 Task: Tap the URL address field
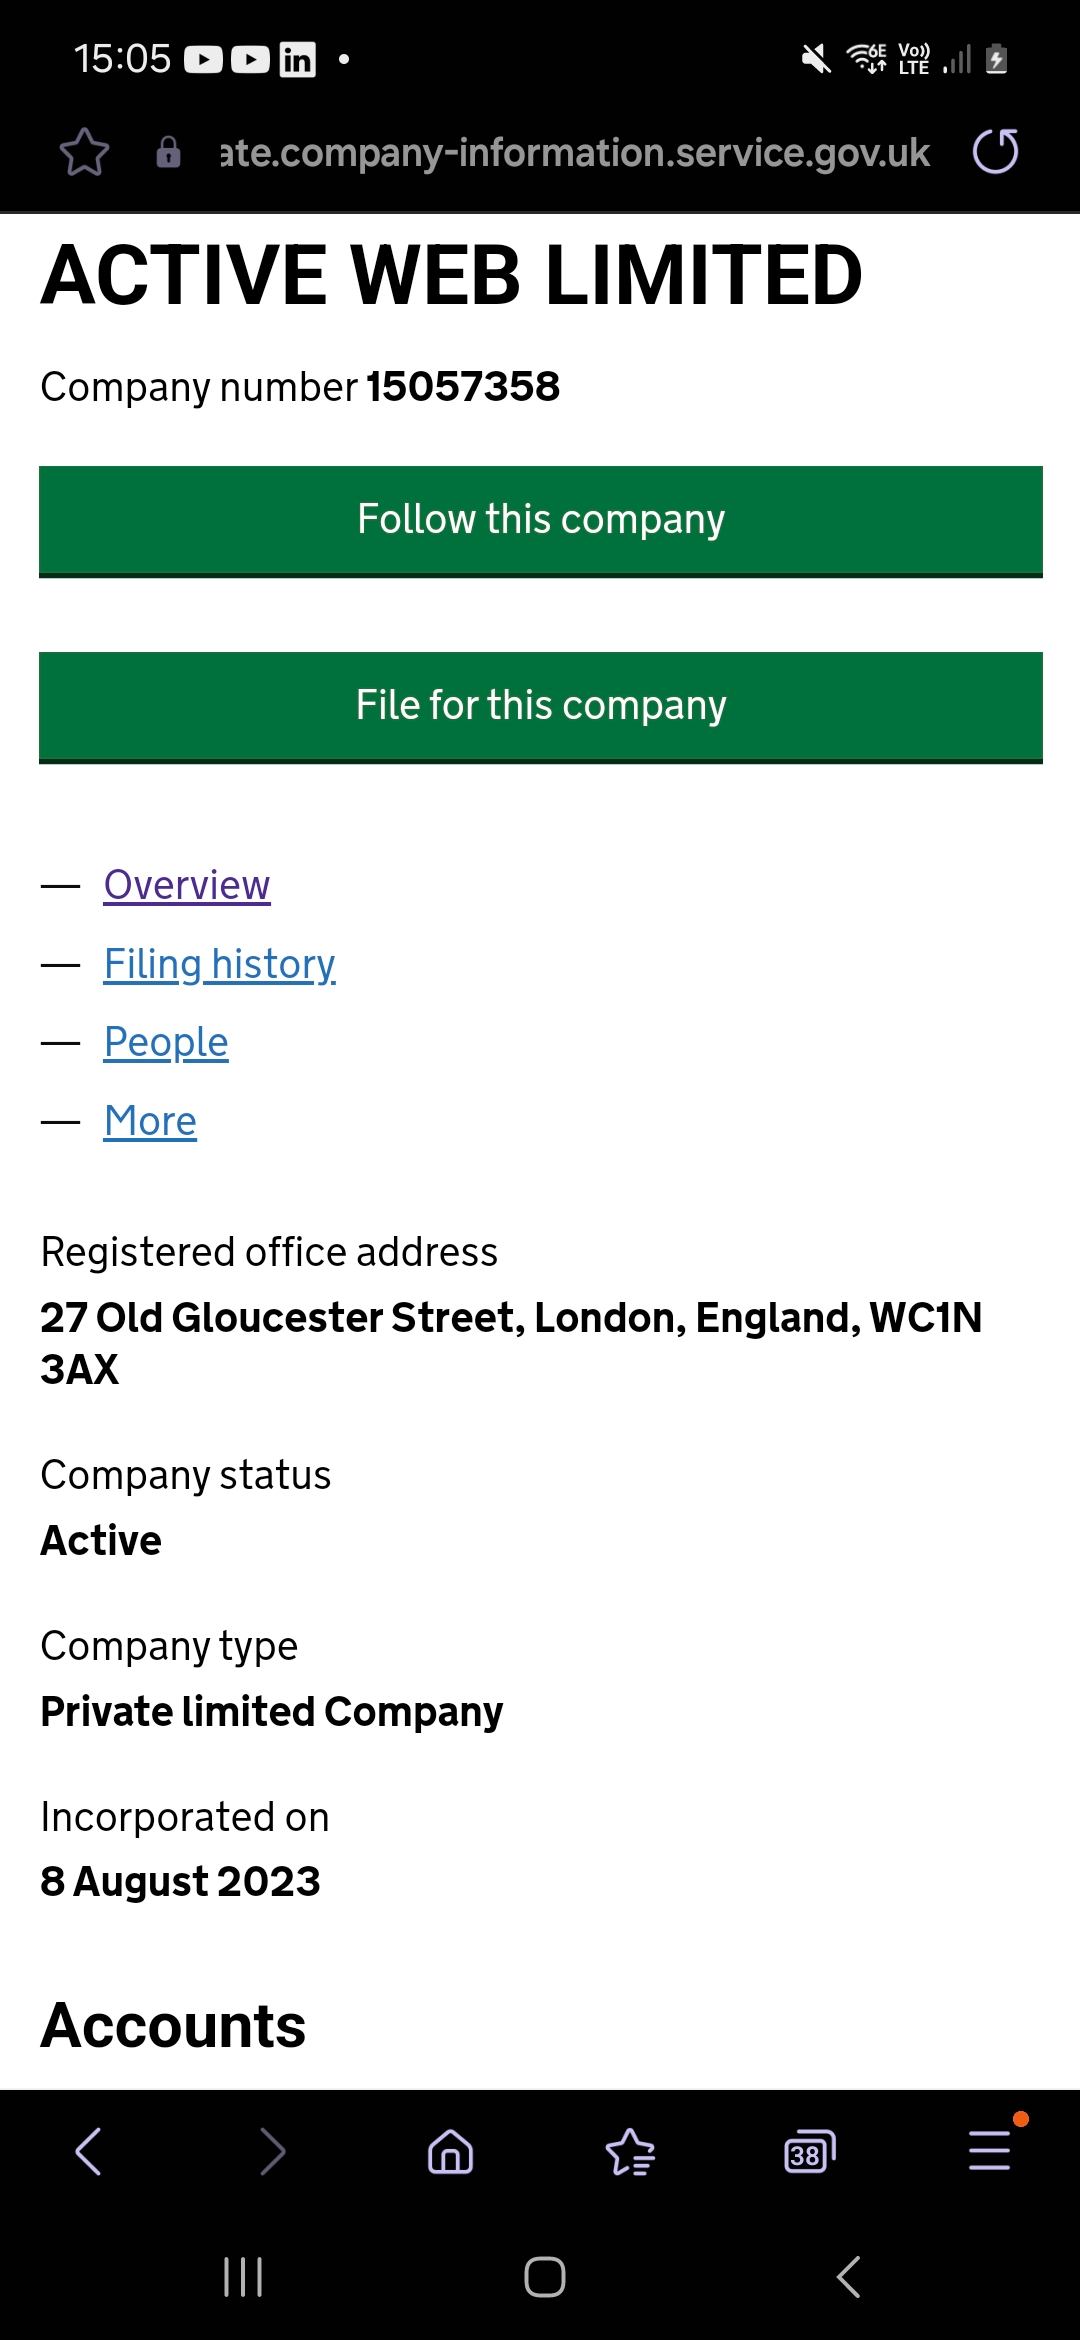[575, 152]
